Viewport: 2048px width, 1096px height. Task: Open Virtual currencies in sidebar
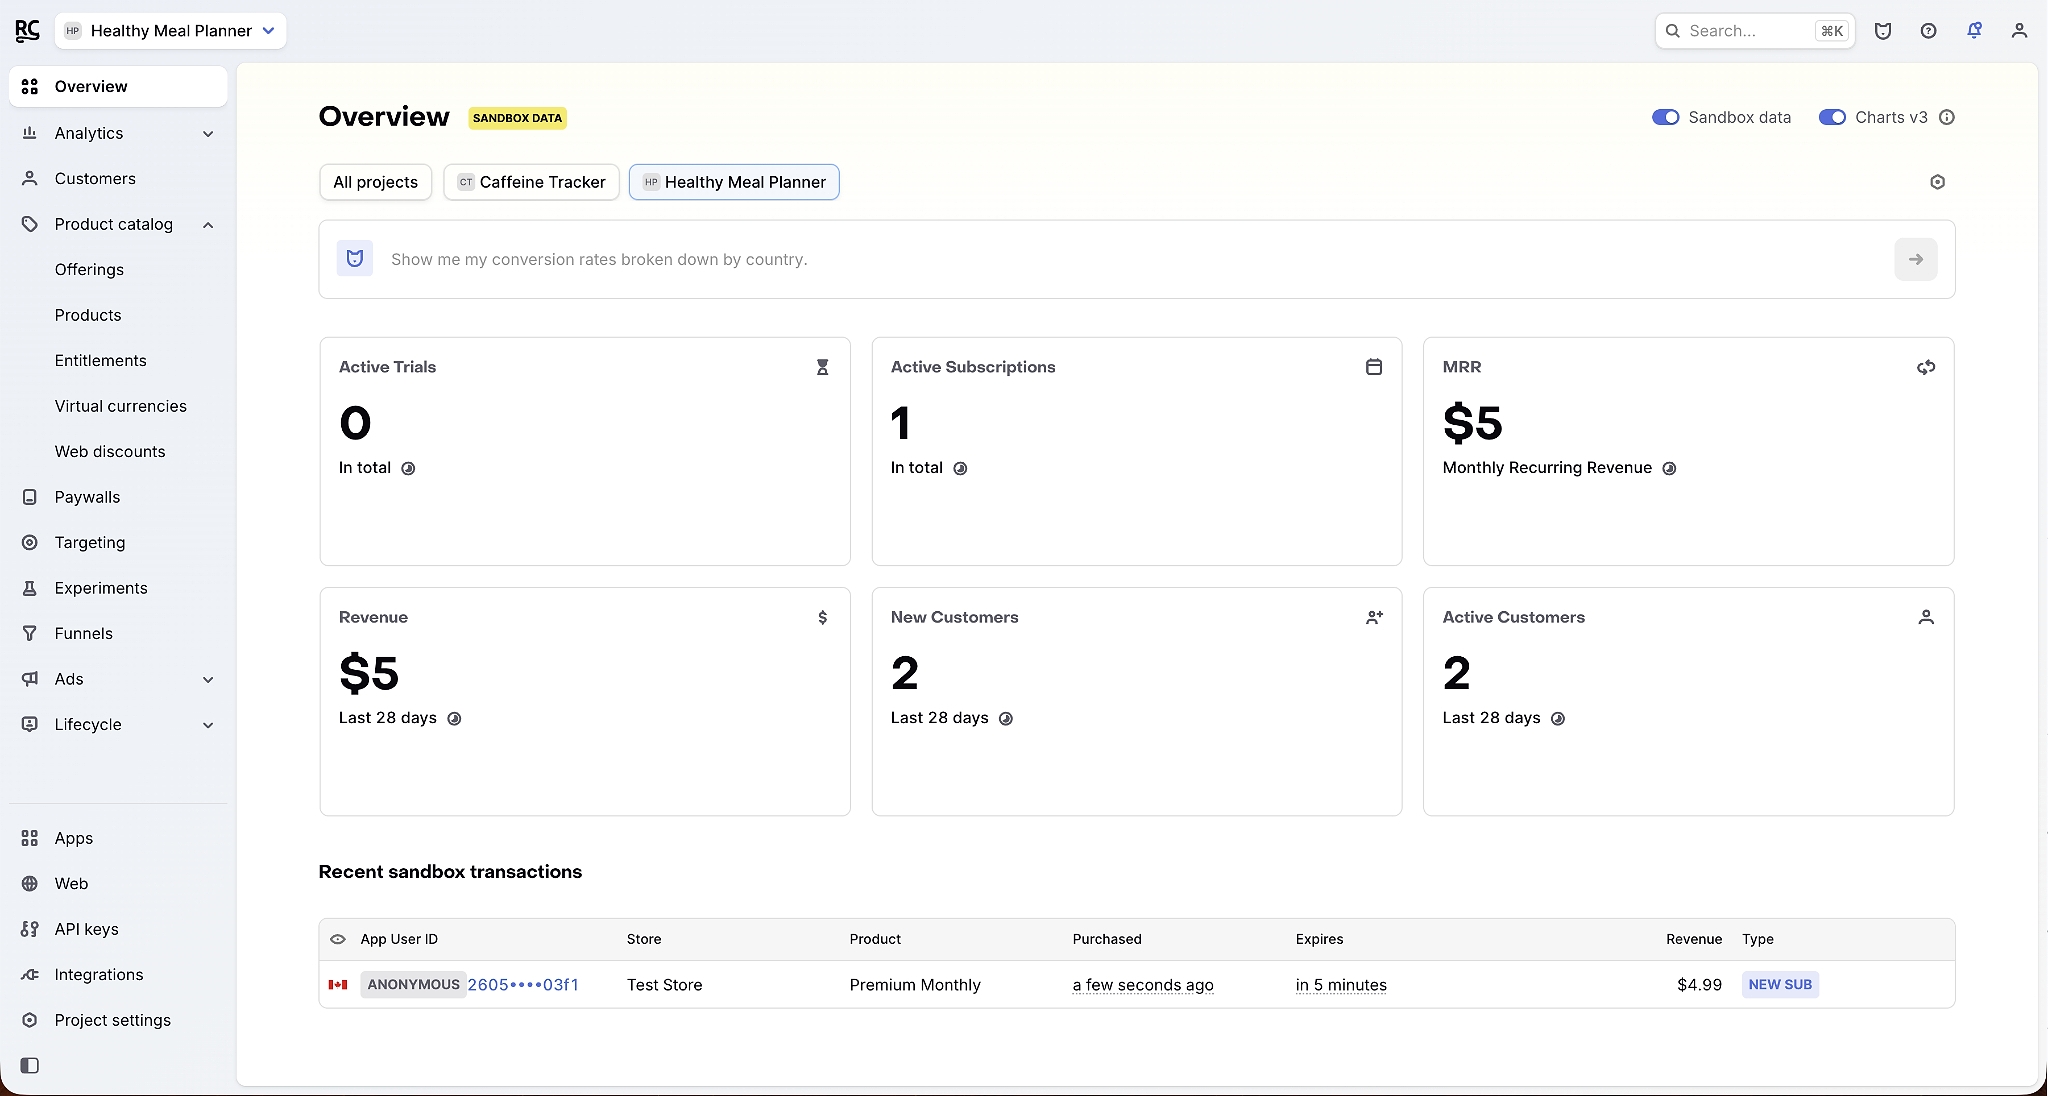point(120,406)
